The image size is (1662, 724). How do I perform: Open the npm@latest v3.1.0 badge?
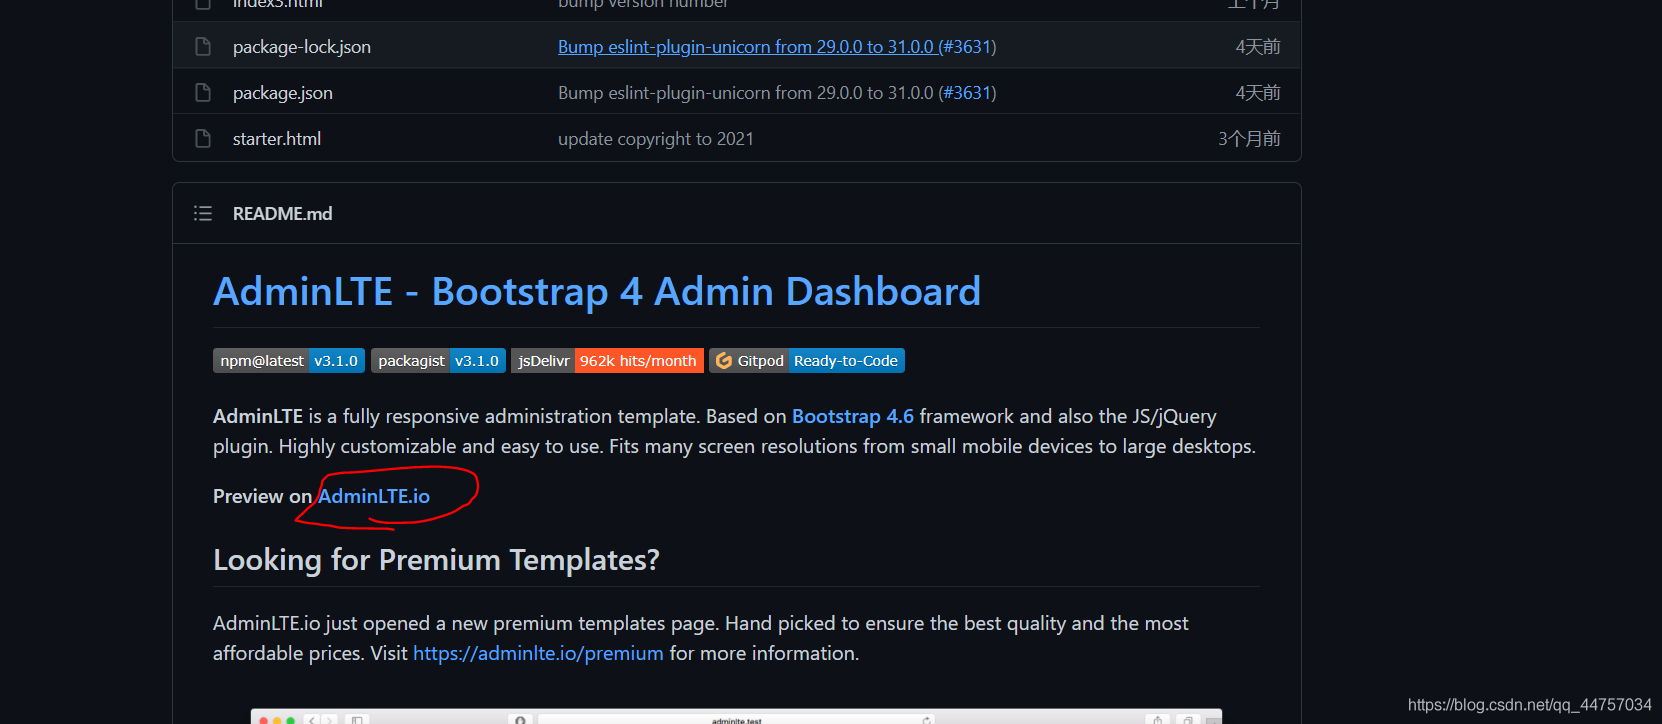click(289, 361)
